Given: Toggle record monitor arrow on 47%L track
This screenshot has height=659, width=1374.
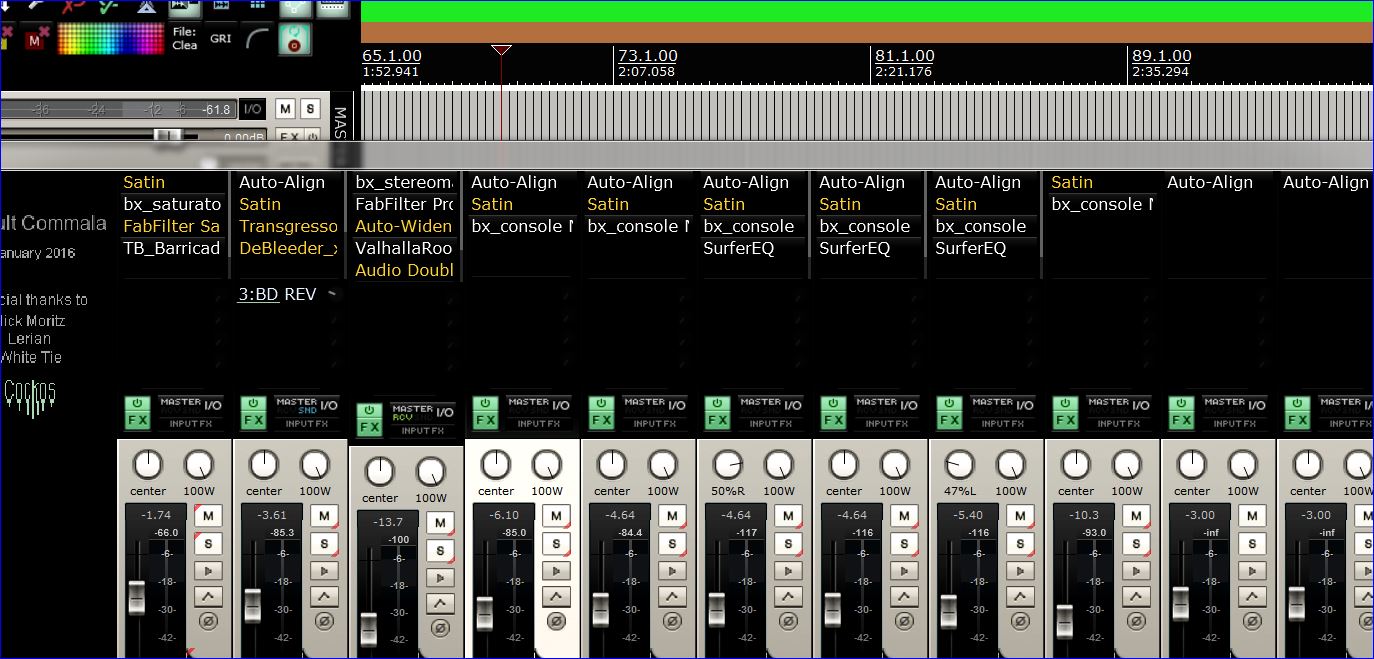Looking at the screenshot, I should (1020, 571).
